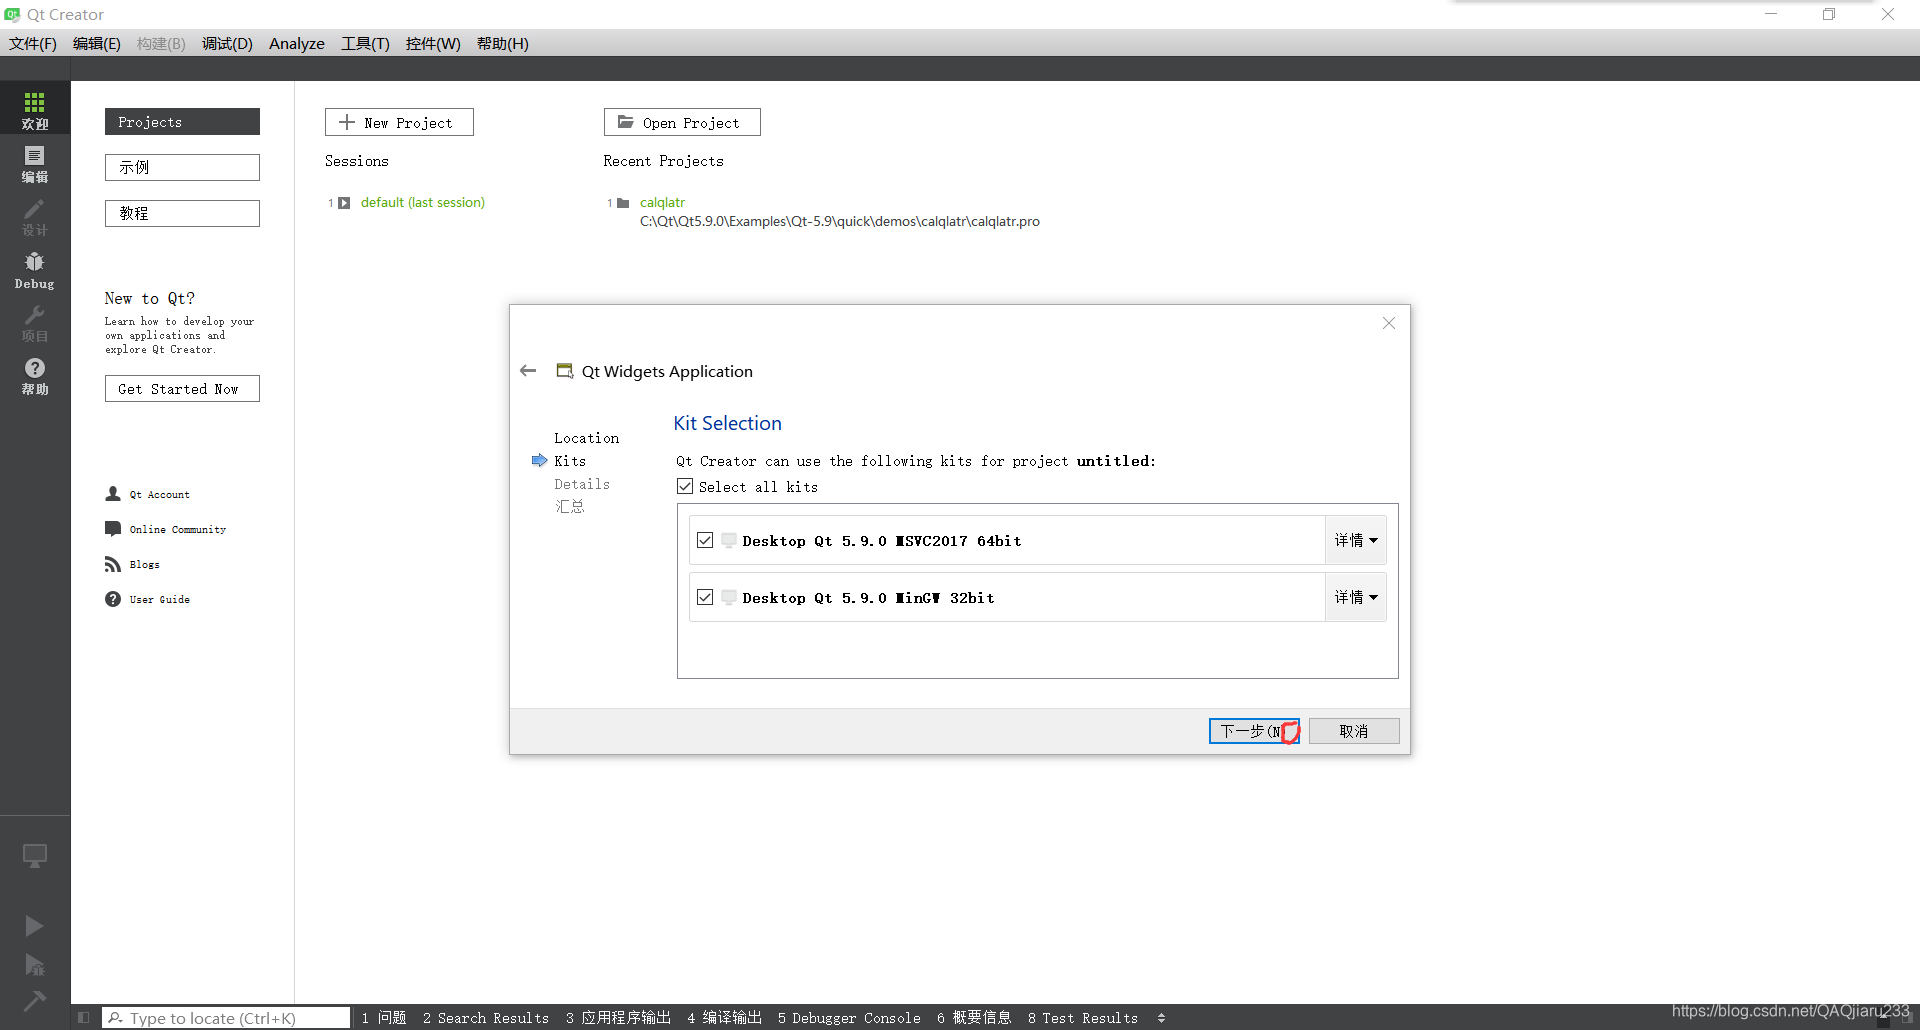1920x1030 pixels.
Task: Click the Blogs link
Action: (x=145, y=564)
